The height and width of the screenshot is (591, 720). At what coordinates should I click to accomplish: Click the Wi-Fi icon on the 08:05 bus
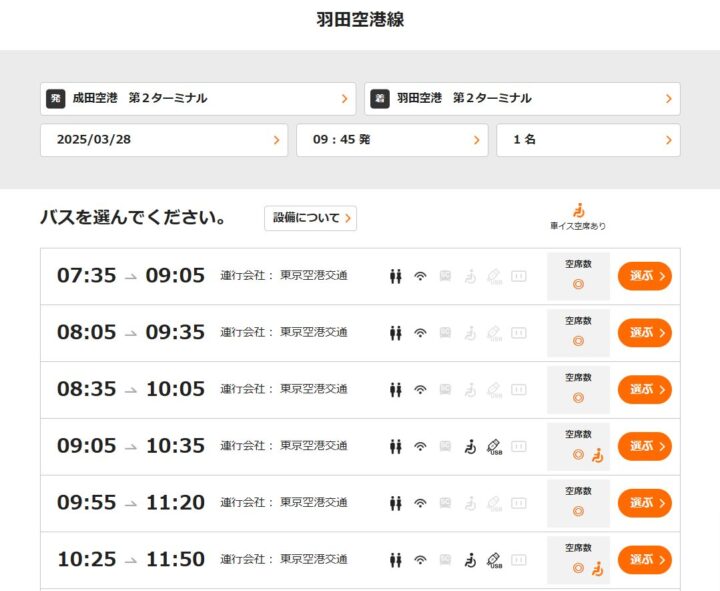(420, 333)
